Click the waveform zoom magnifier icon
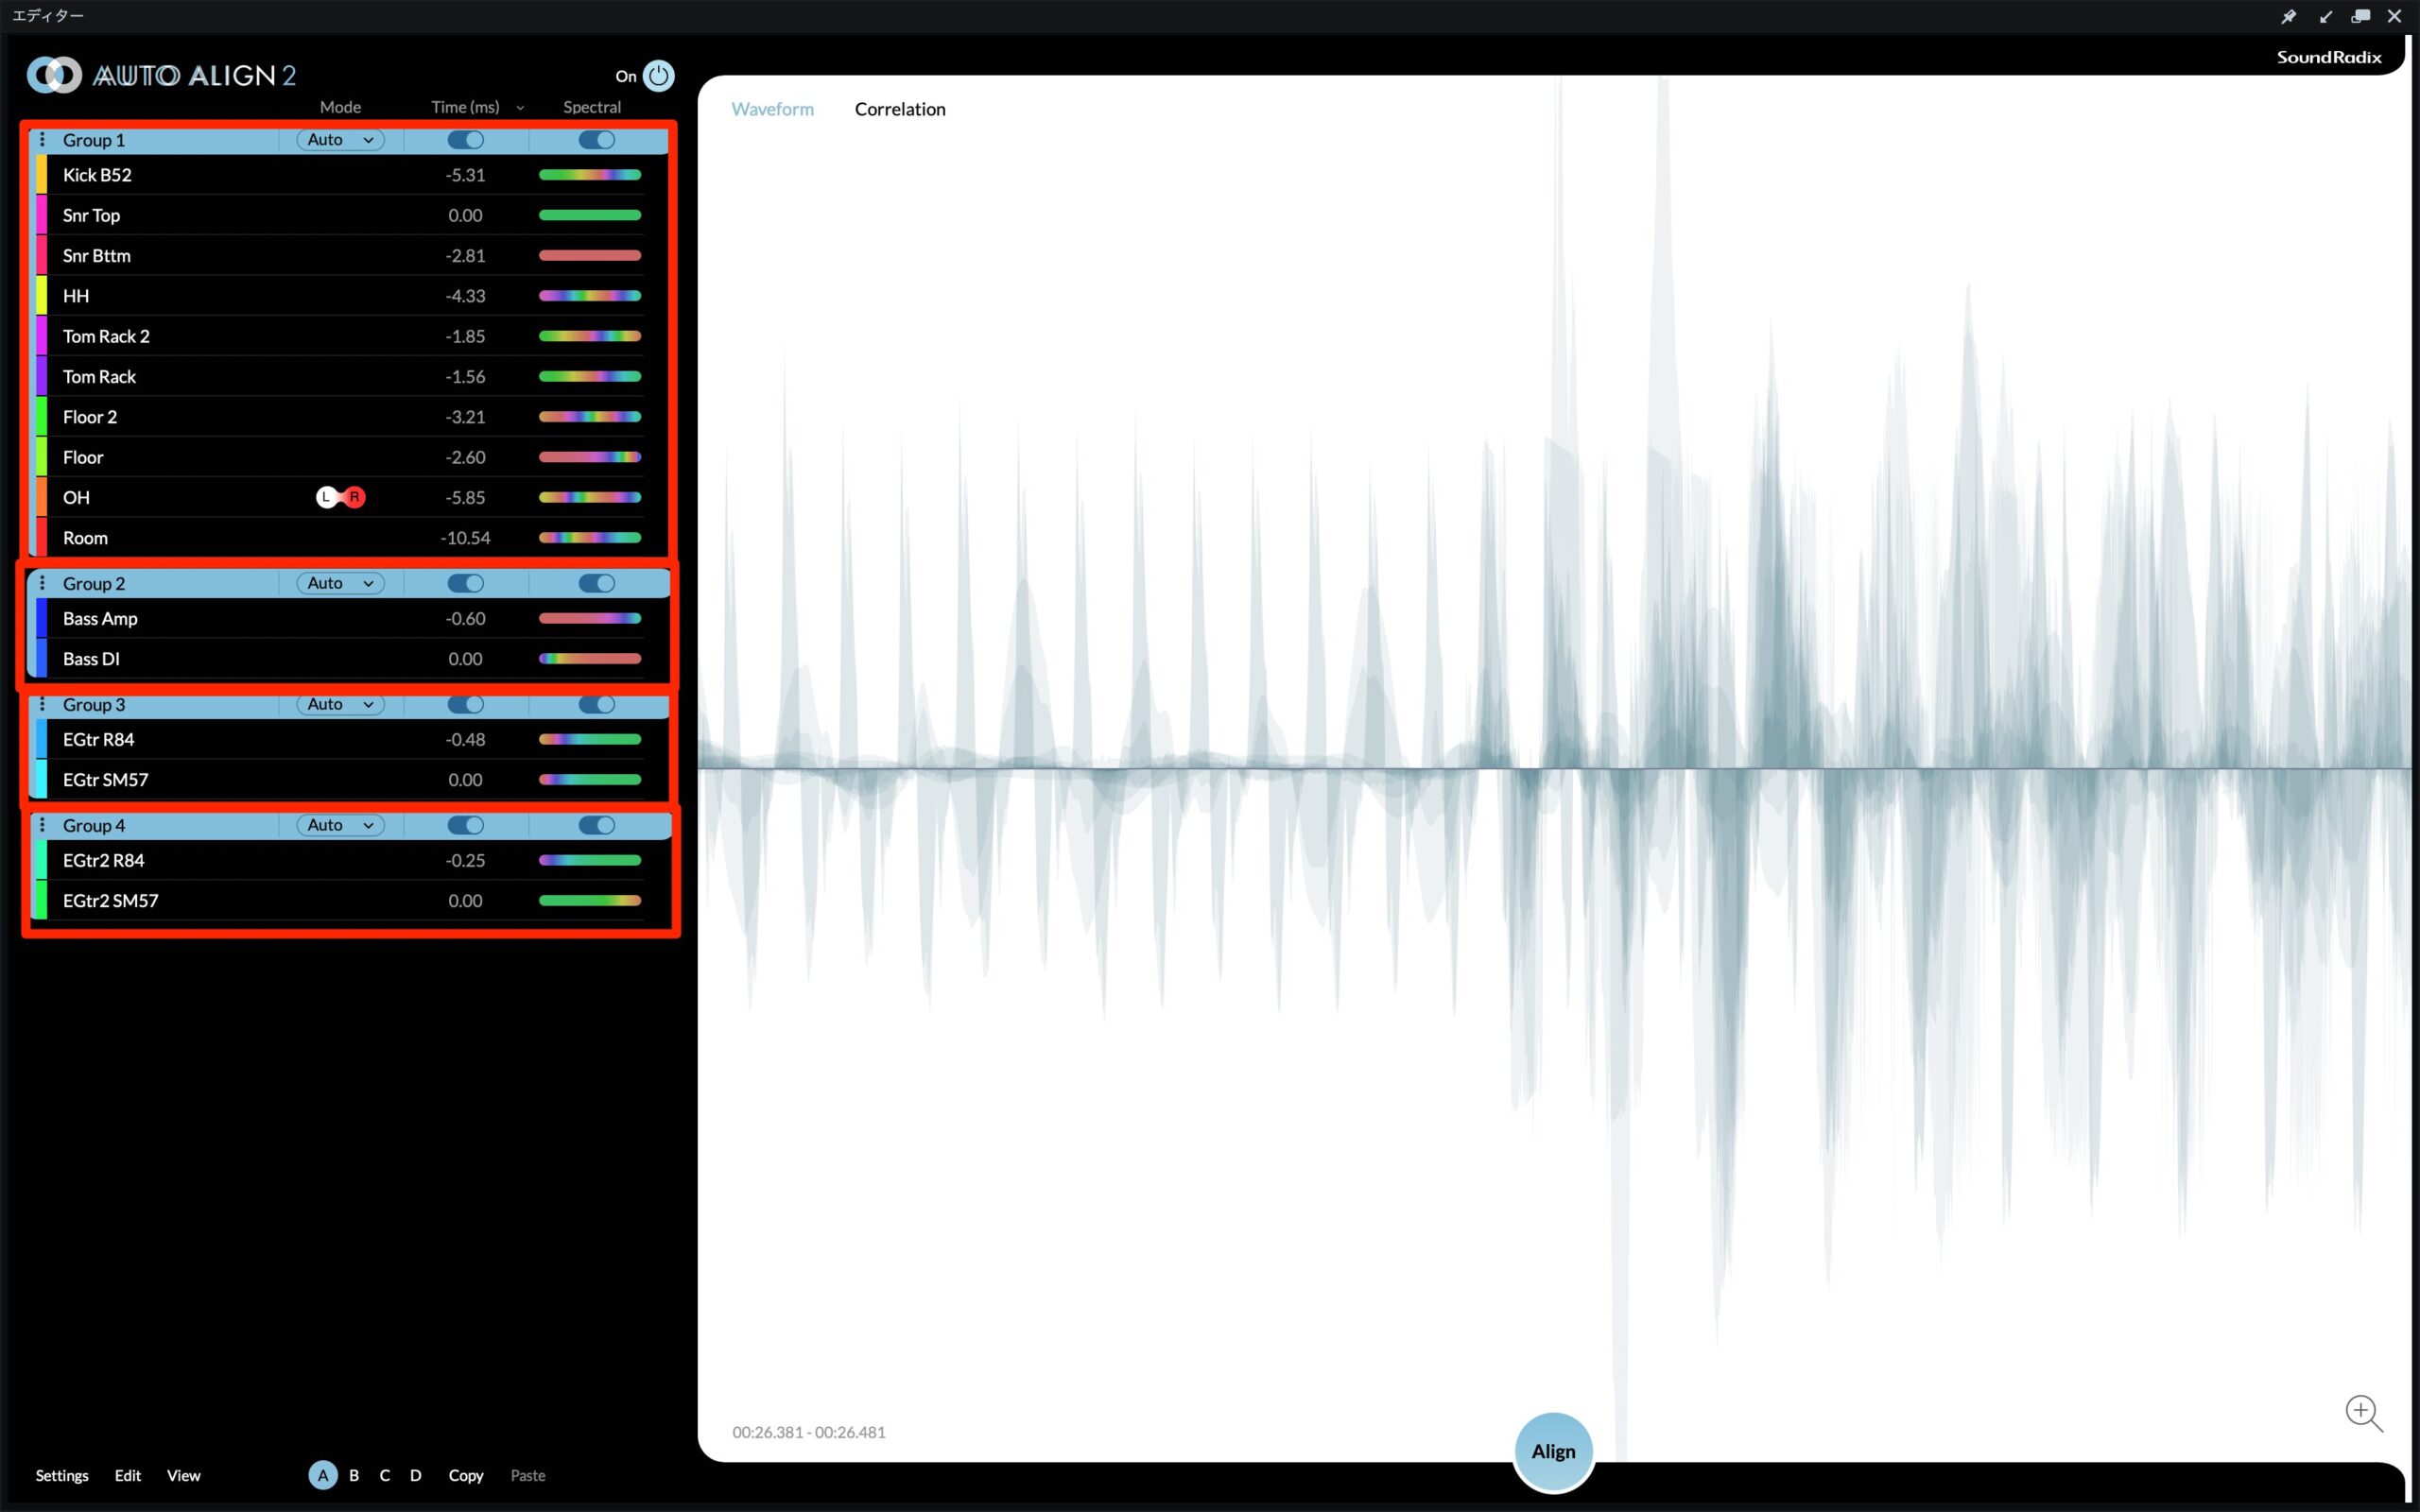Screen dimensions: 2420x1512 click(x=2364, y=1414)
